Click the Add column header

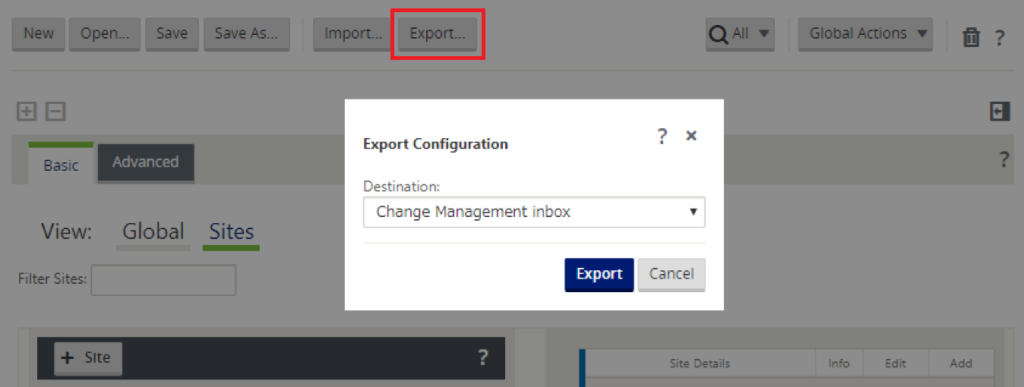(x=961, y=364)
